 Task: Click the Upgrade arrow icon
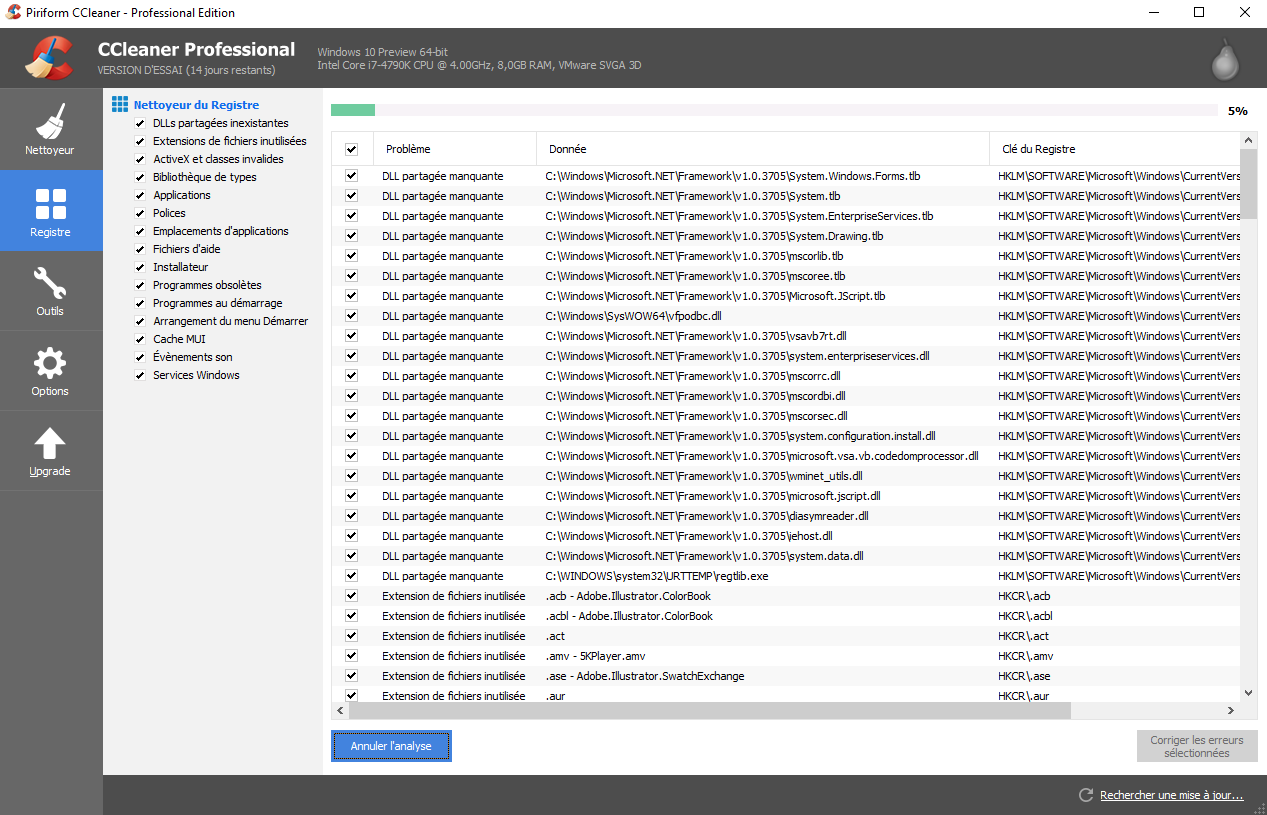50,444
